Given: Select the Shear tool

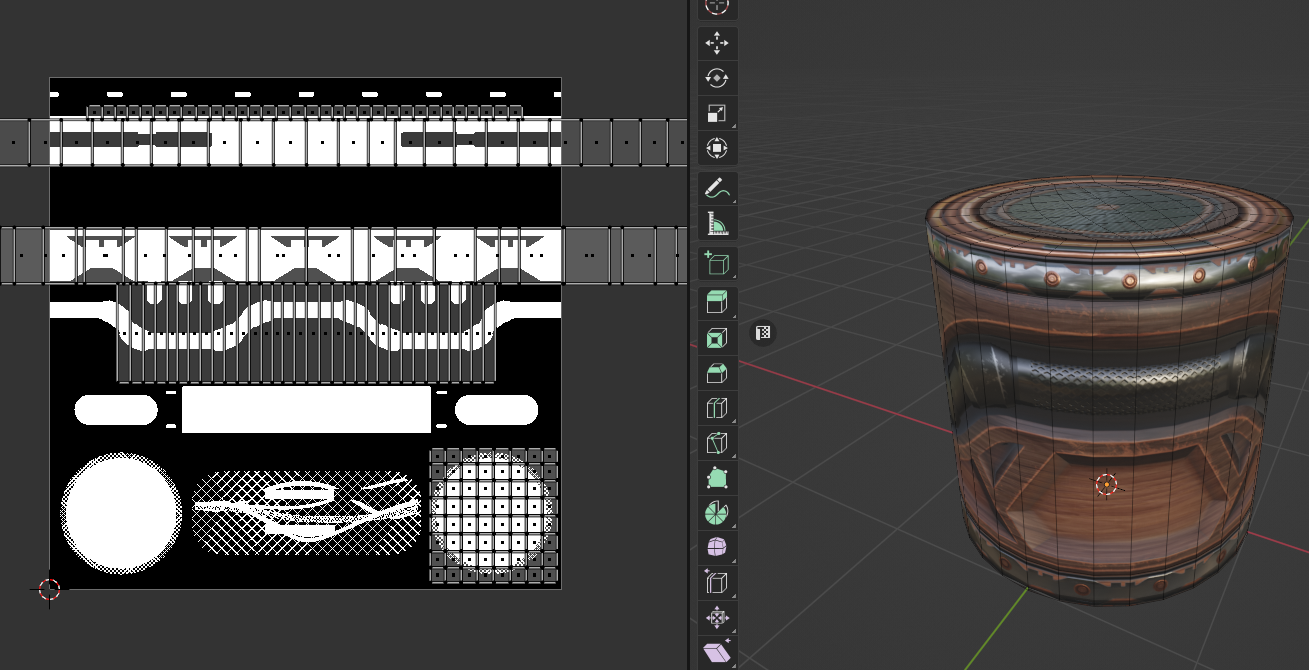Looking at the screenshot, I should pos(717,653).
